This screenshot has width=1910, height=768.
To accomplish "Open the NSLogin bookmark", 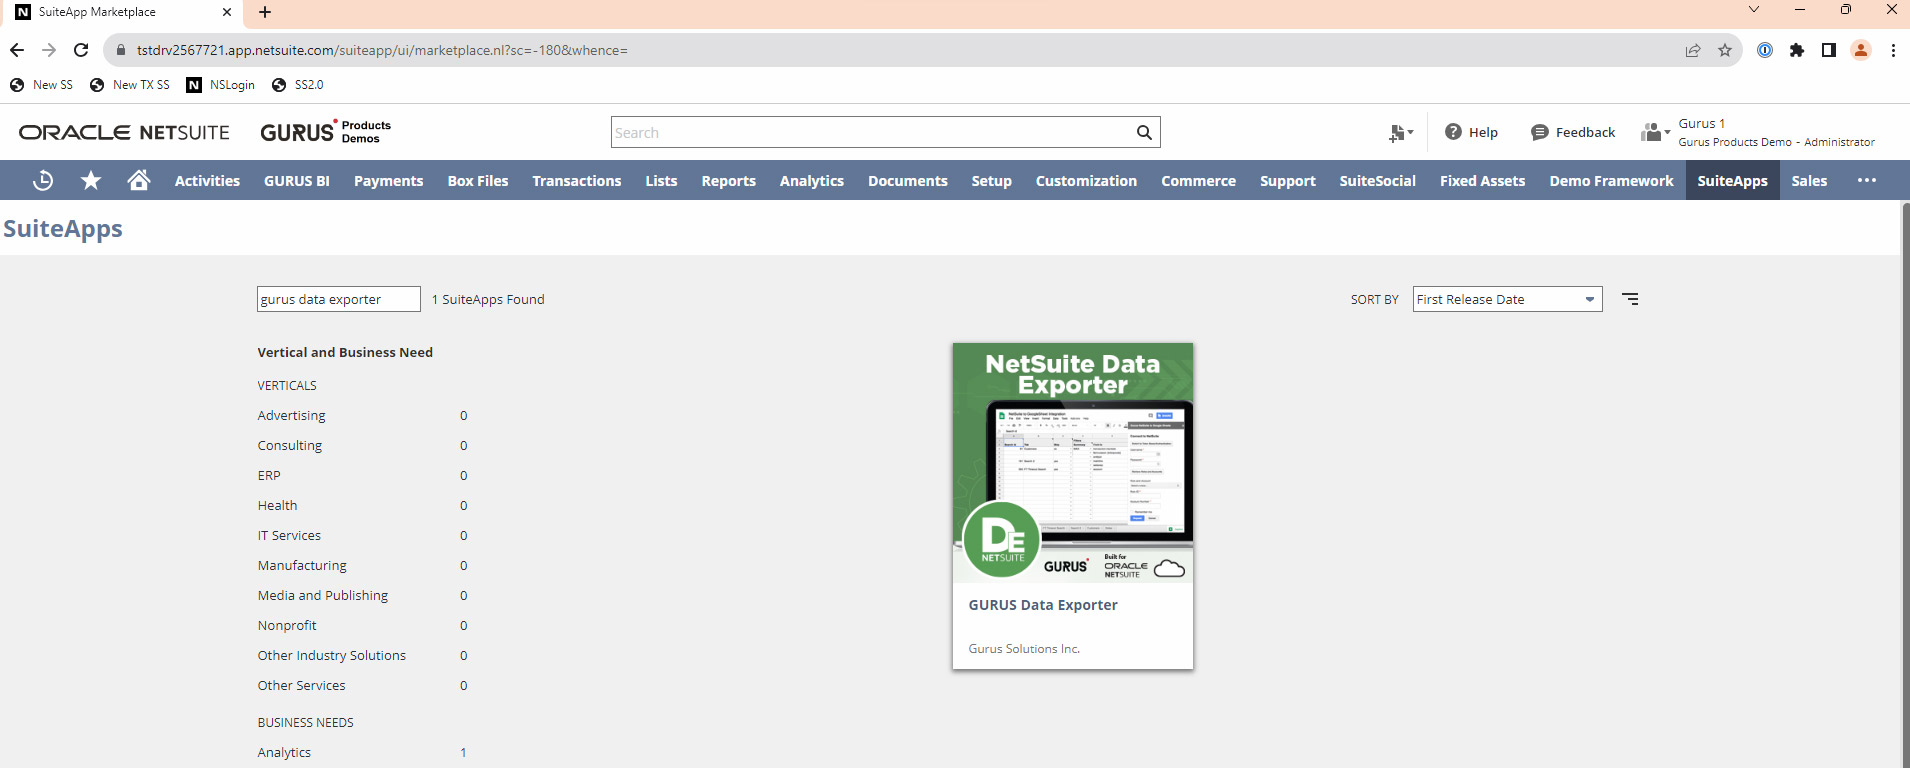I will [221, 85].
